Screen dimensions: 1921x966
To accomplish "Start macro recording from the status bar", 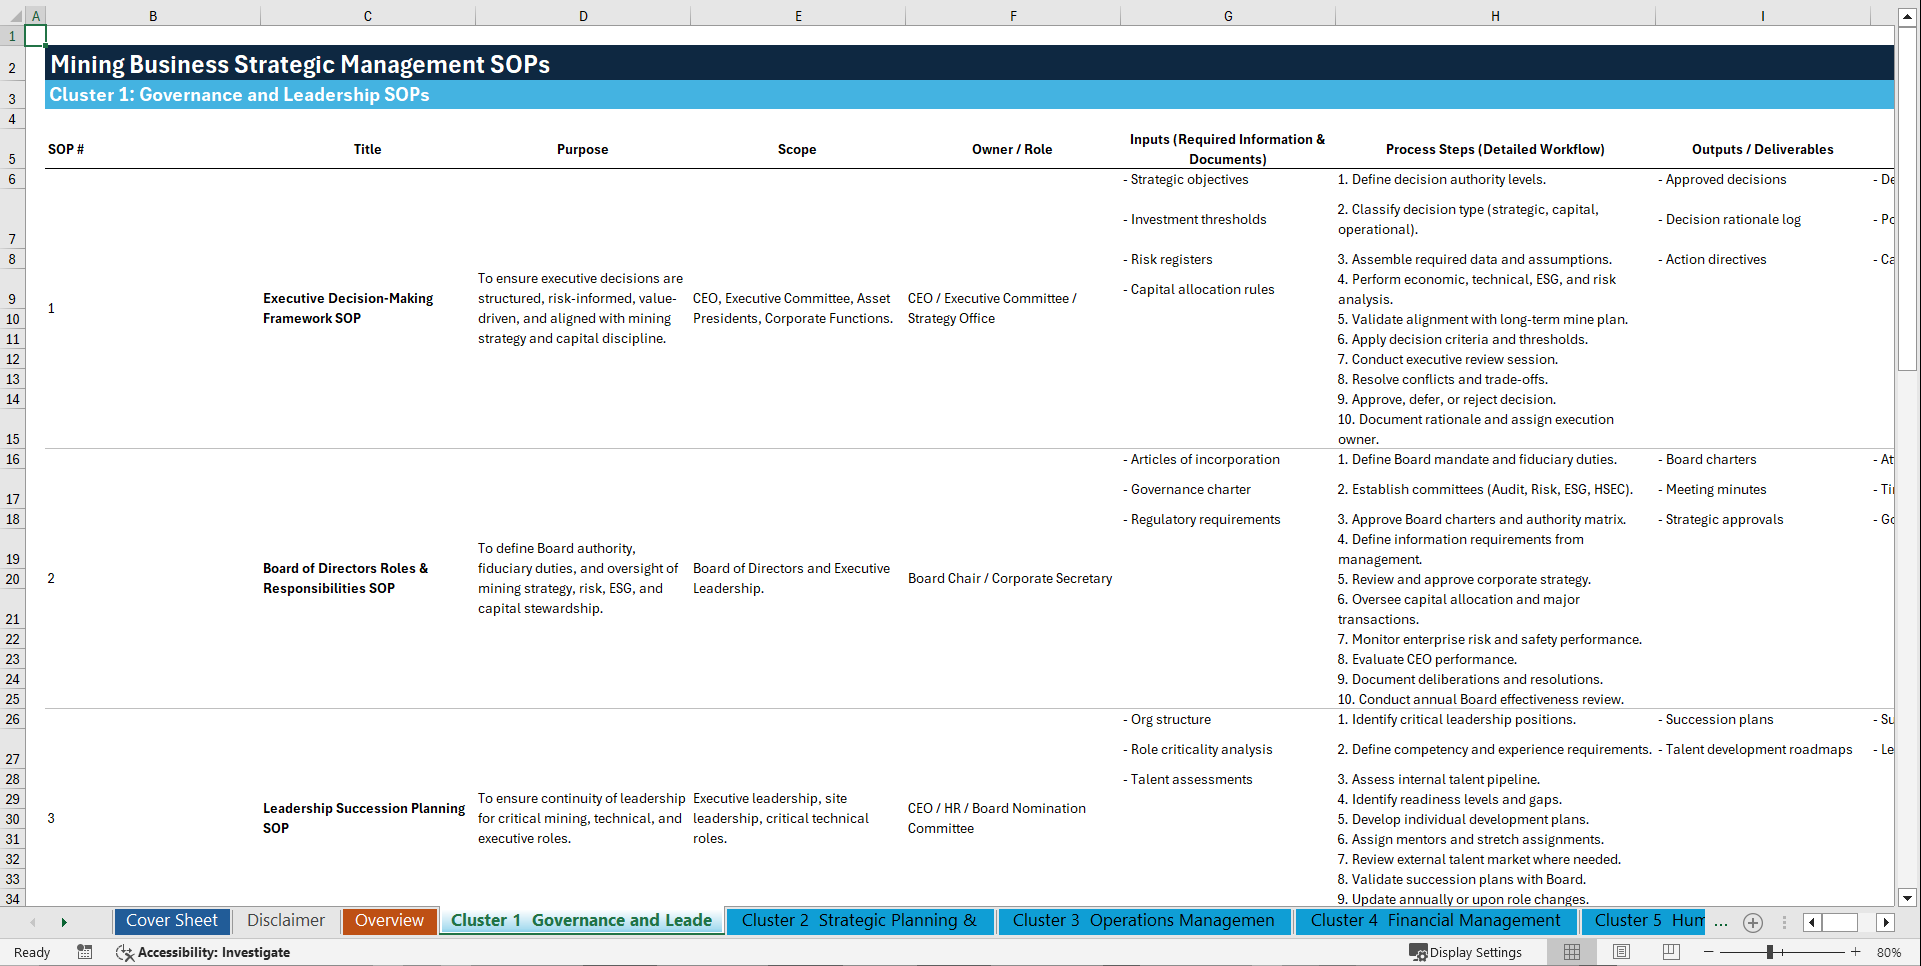I will coord(85,952).
